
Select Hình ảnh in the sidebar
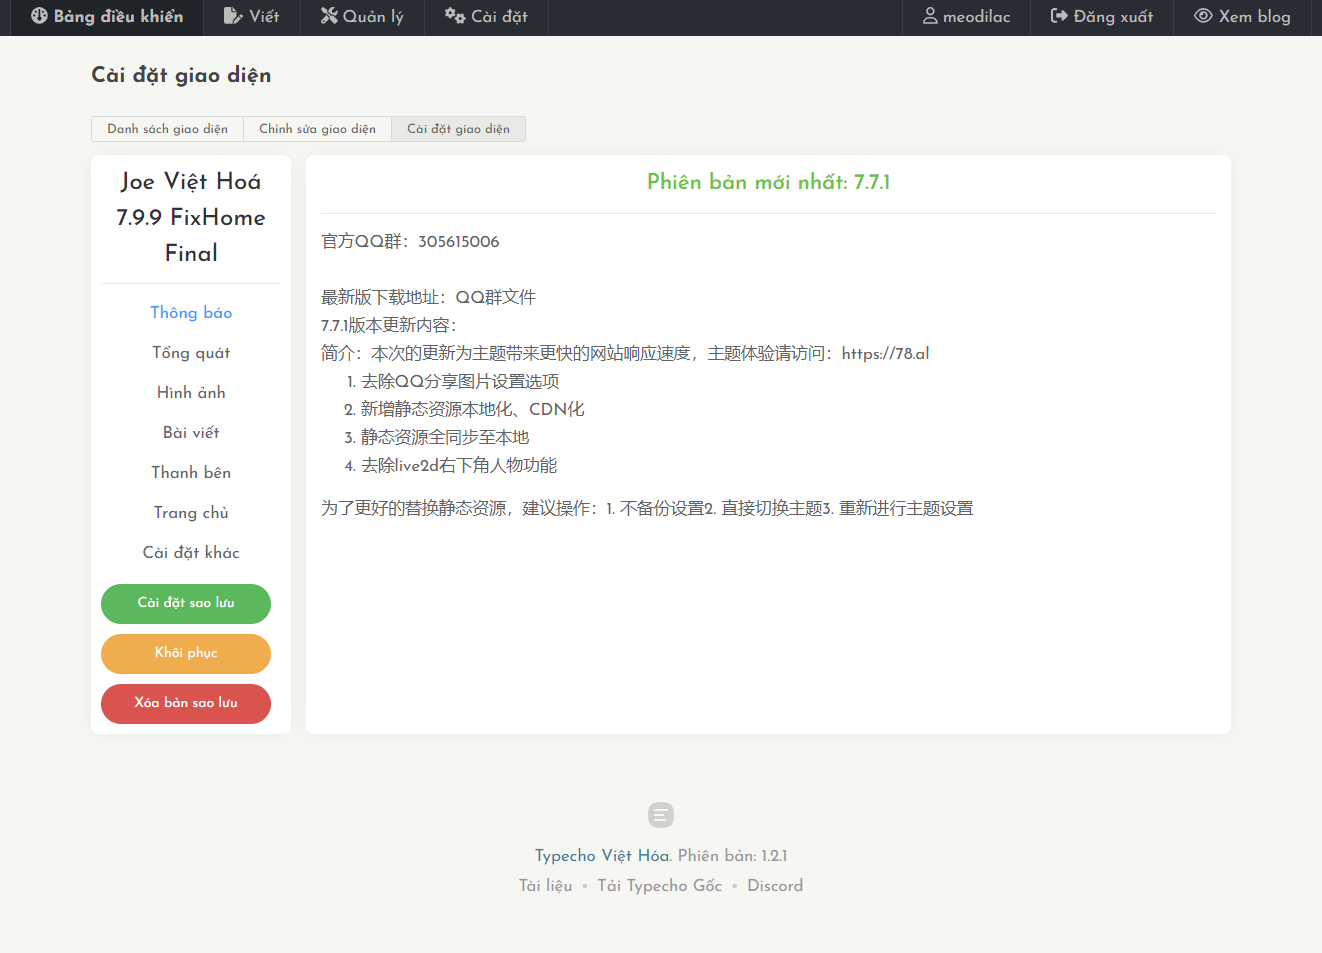(x=191, y=393)
